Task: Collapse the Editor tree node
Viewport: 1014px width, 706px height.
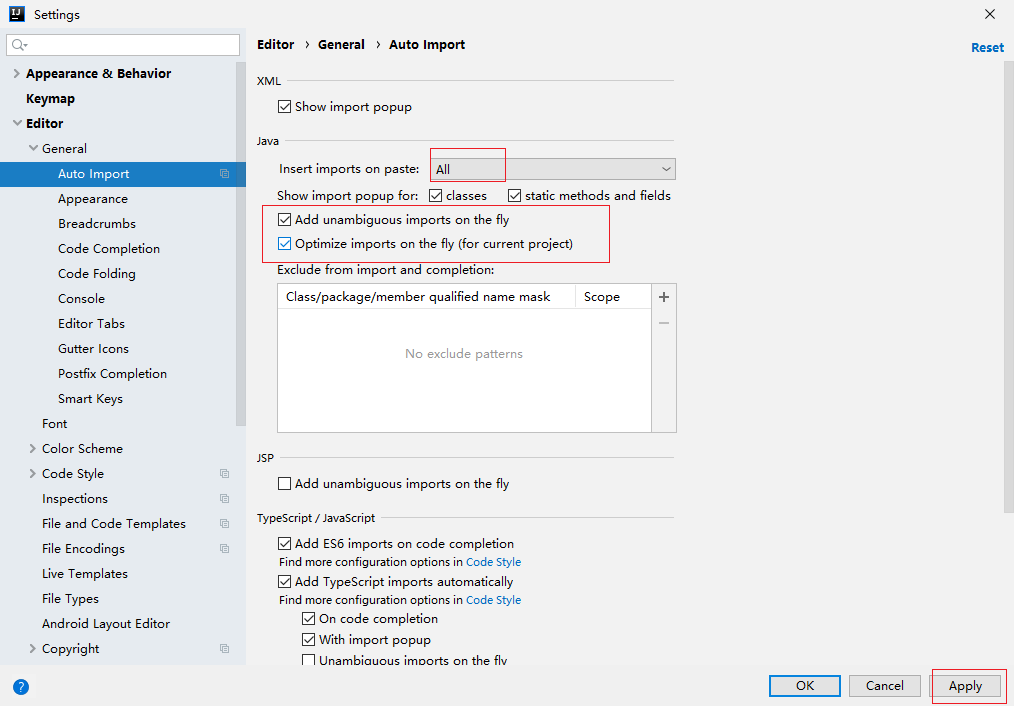Action: tap(17, 123)
